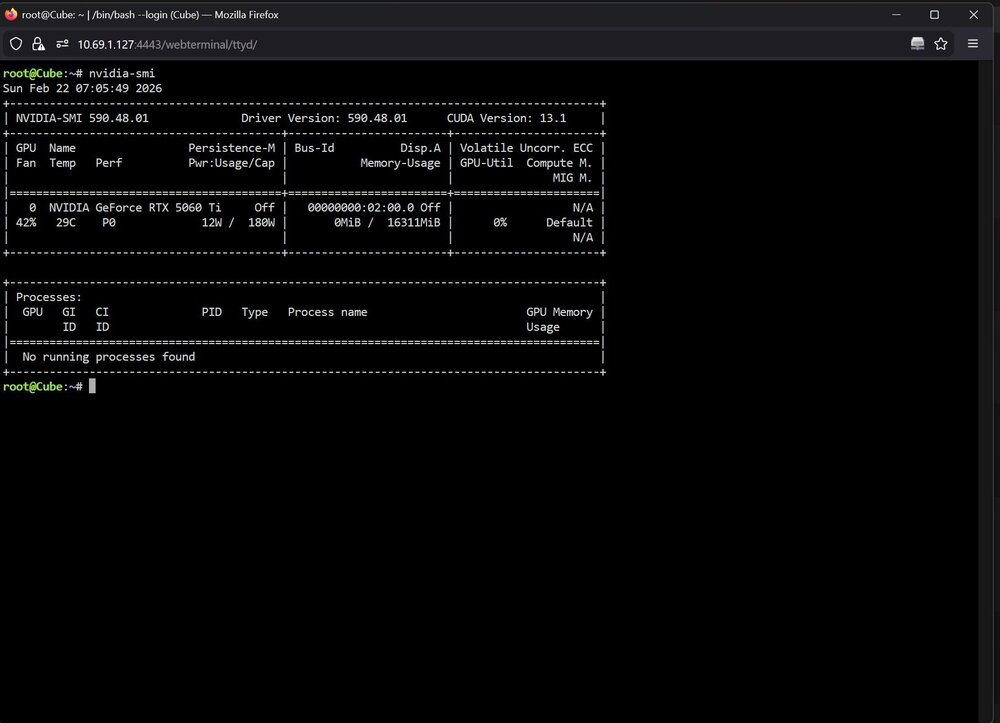Click the memory used value '0MiB'

pyautogui.click(x=348, y=223)
